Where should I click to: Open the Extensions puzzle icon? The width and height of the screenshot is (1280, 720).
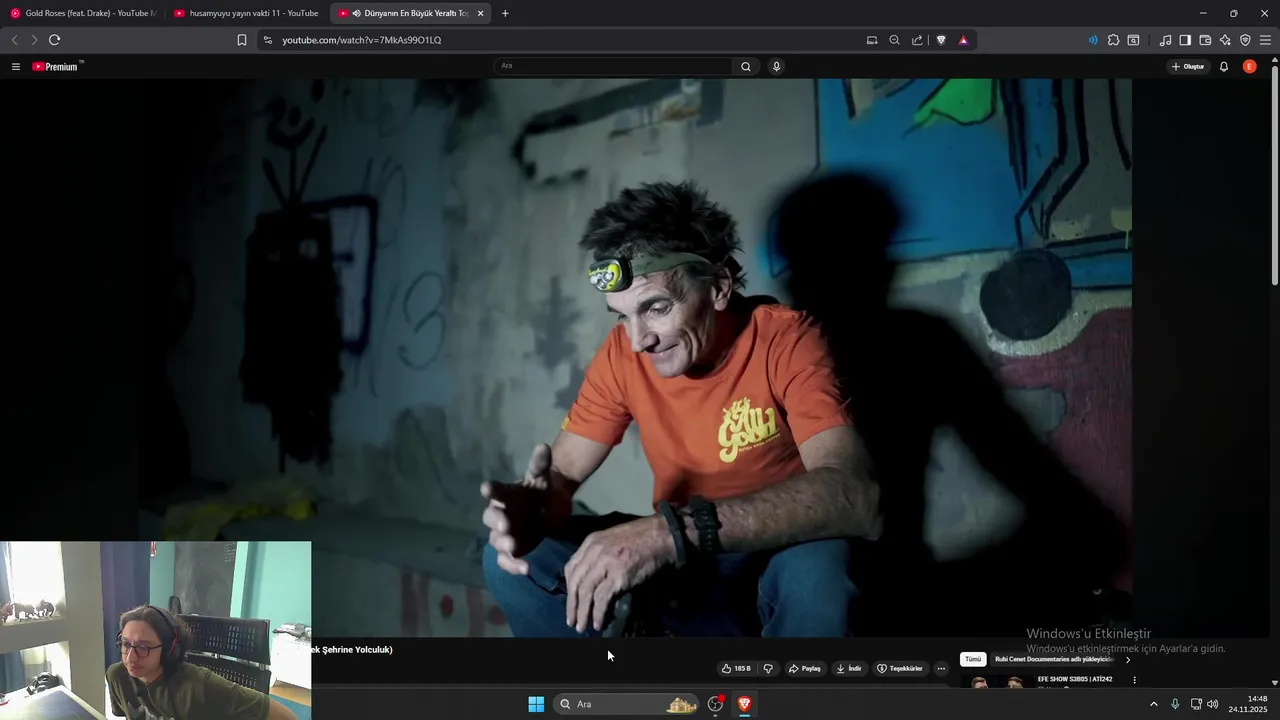point(1113,40)
